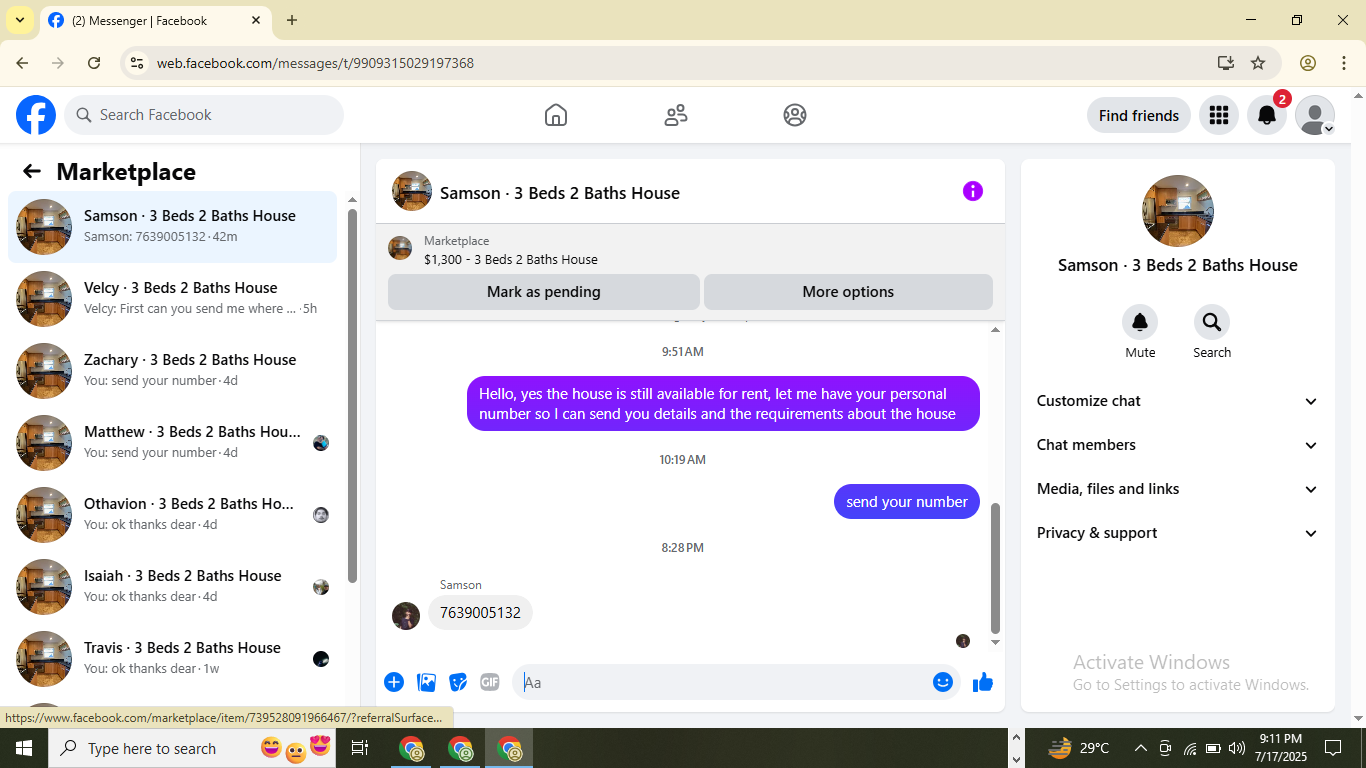Open the emoji picker
1366x768 pixels.
pos(943,682)
